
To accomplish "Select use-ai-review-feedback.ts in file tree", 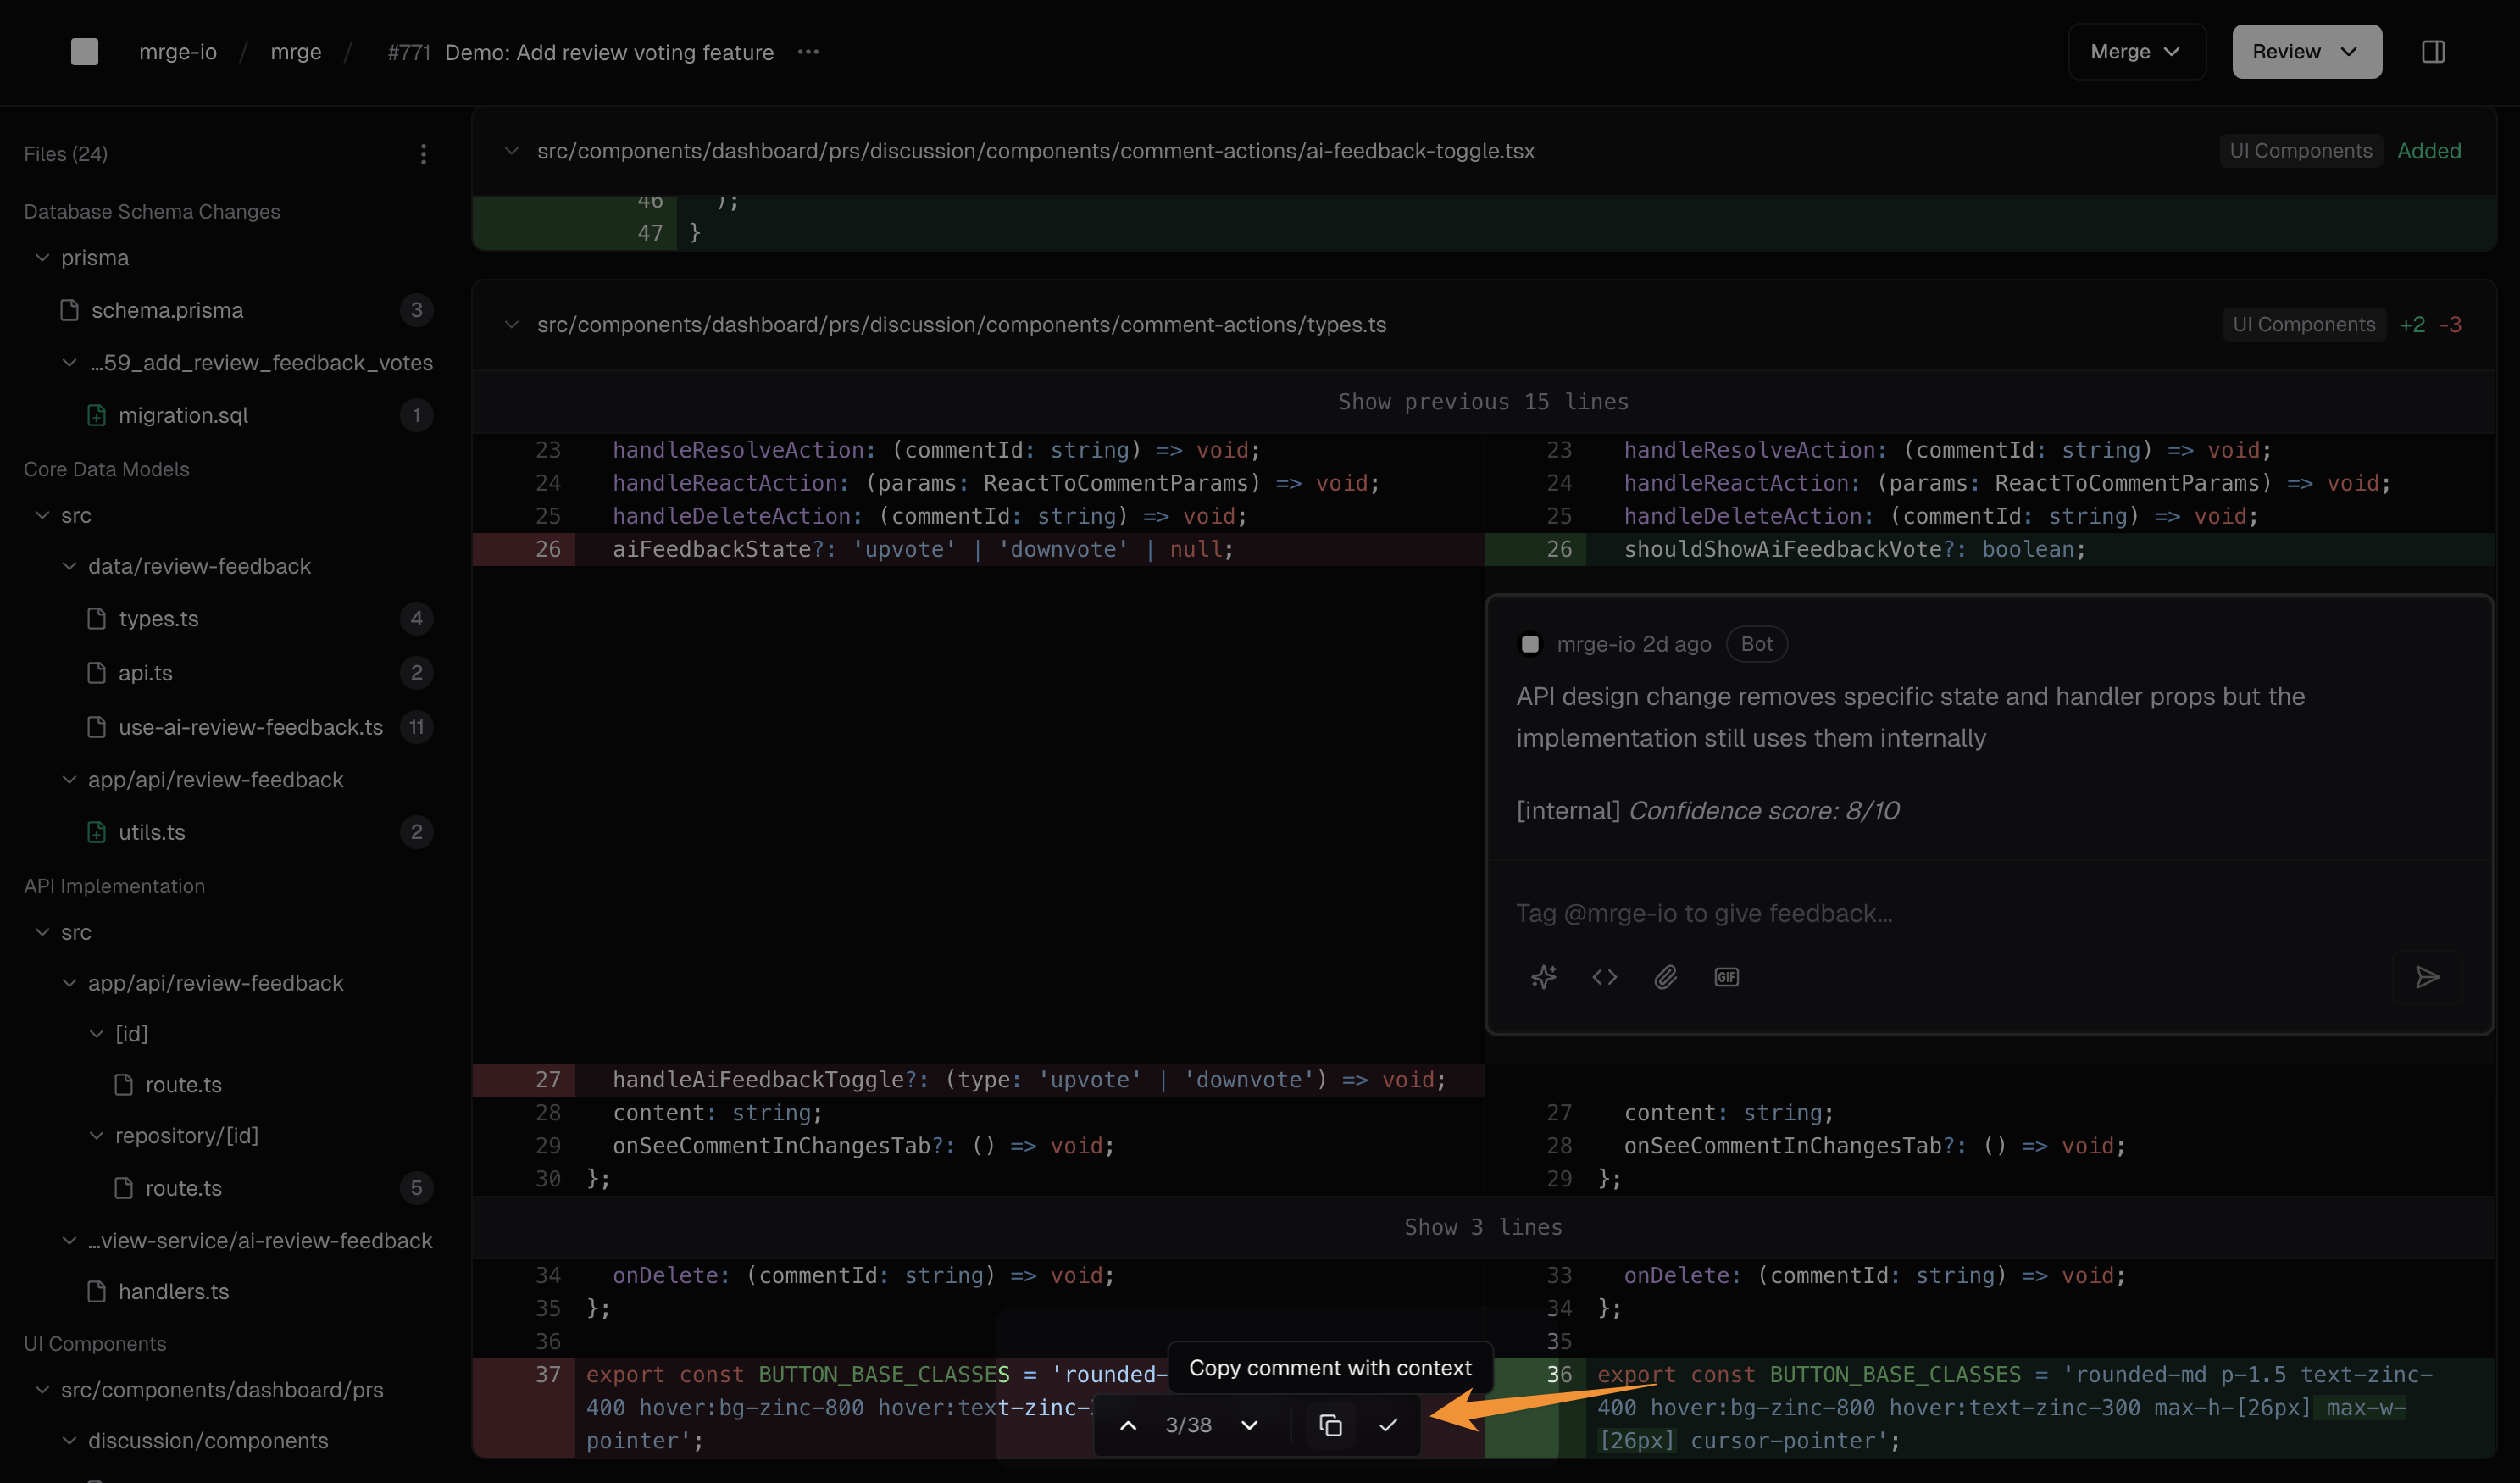I will point(250,727).
